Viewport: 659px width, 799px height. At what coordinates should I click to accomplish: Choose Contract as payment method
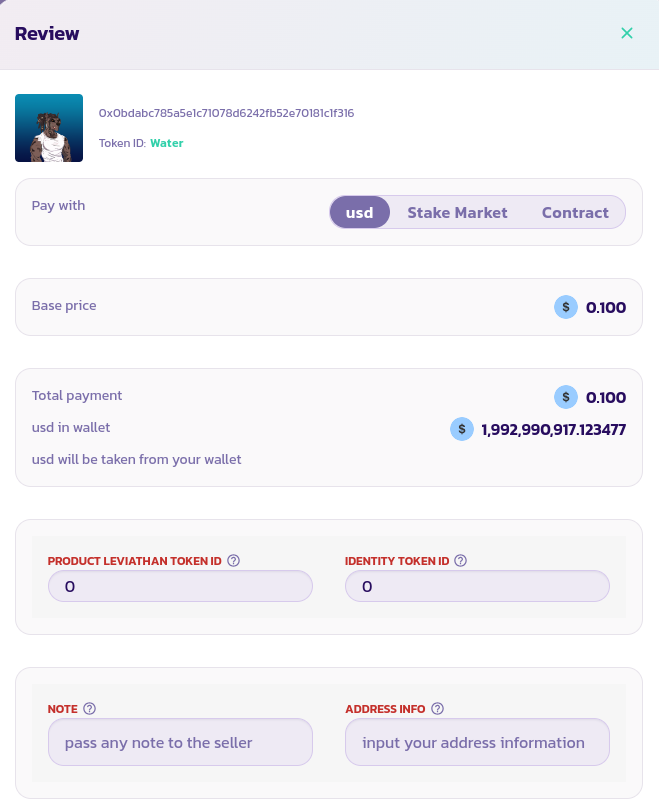(x=575, y=212)
